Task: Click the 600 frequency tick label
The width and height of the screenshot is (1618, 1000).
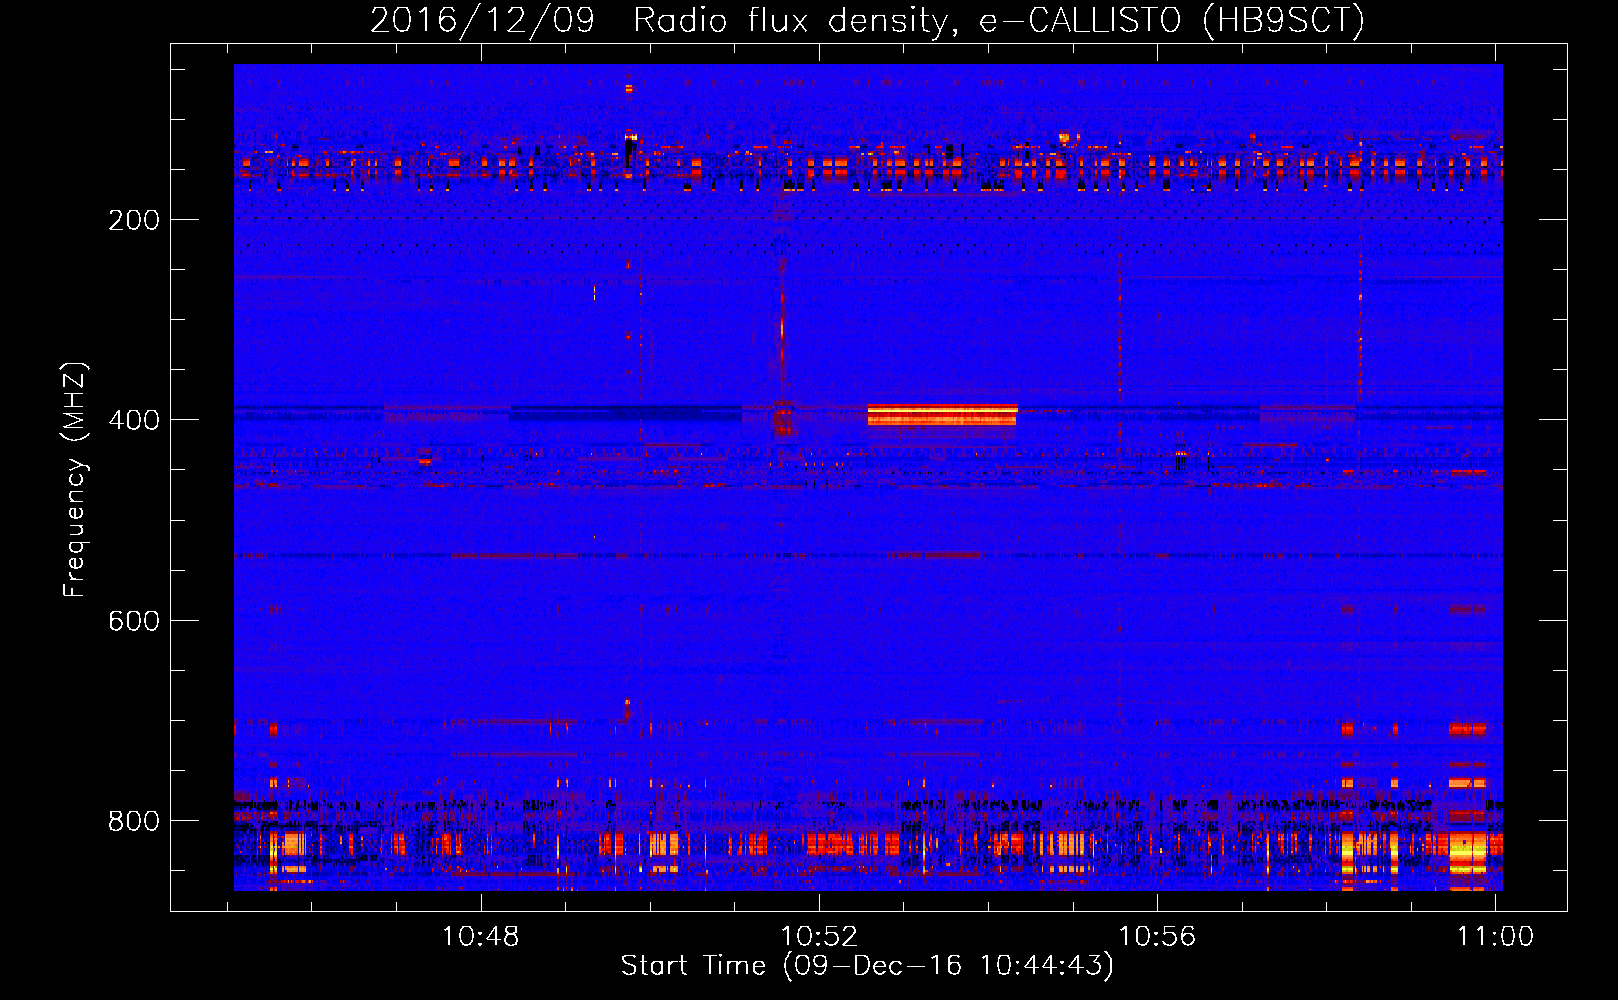Action: pyautogui.click(x=134, y=621)
